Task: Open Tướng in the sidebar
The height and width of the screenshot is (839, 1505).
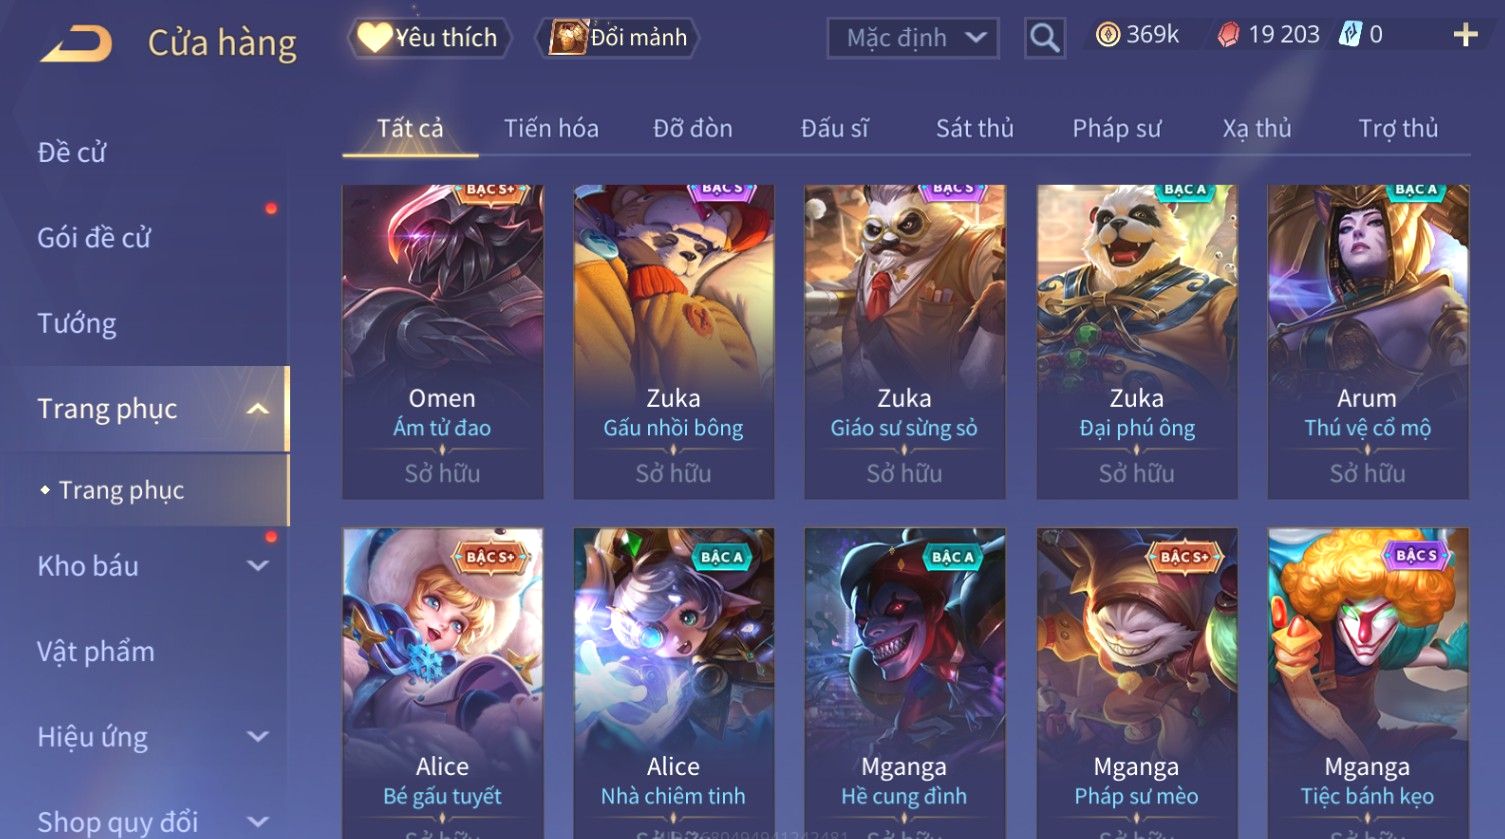Action: point(77,324)
